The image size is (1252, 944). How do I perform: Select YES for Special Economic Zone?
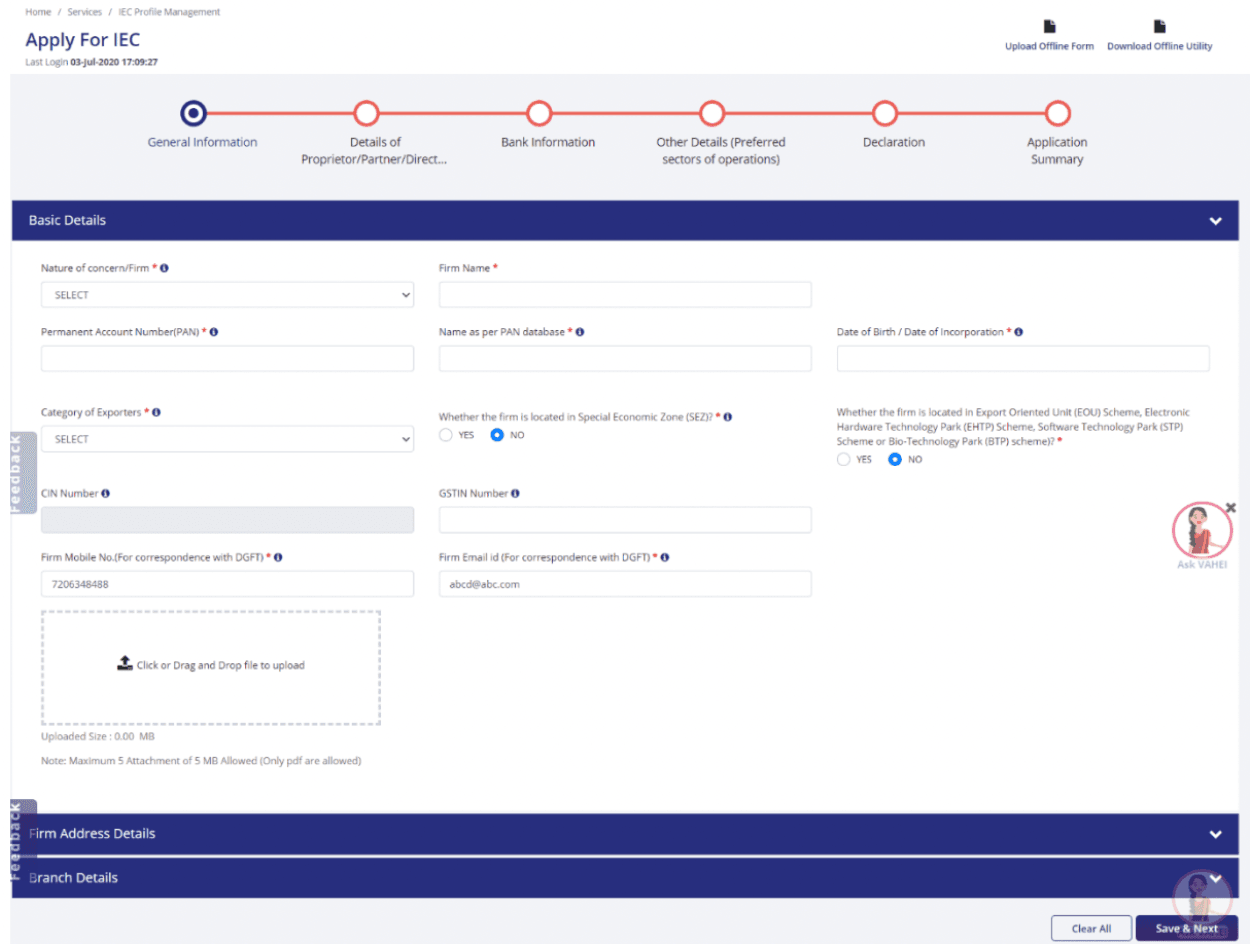click(x=446, y=435)
